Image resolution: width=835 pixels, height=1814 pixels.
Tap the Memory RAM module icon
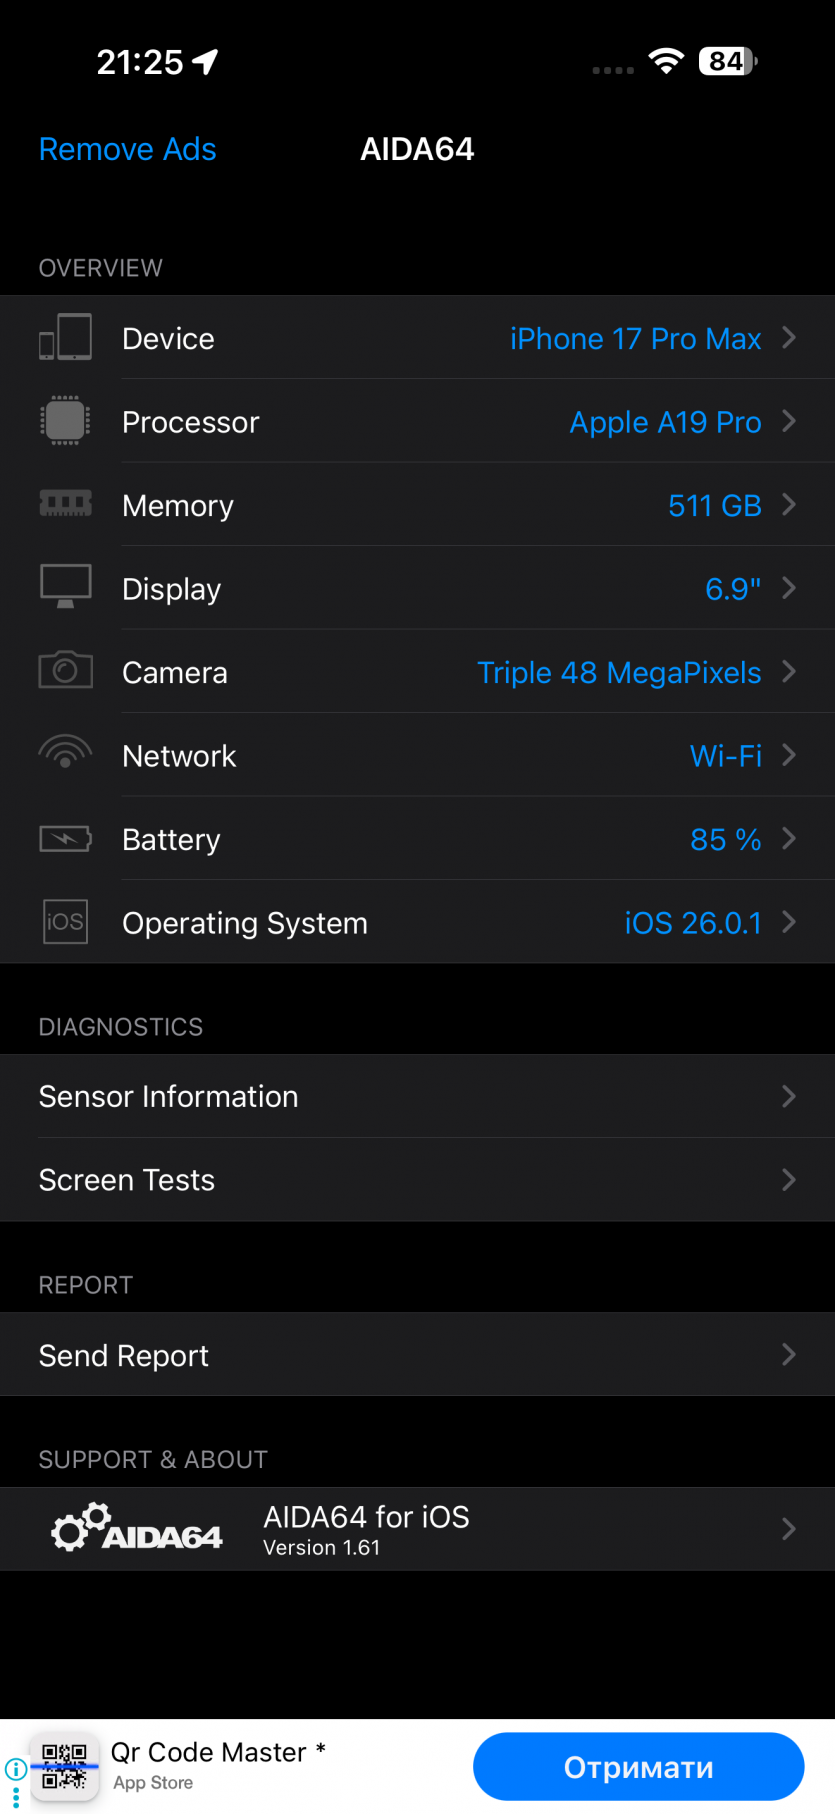pyautogui.click(x=65, y=504)
